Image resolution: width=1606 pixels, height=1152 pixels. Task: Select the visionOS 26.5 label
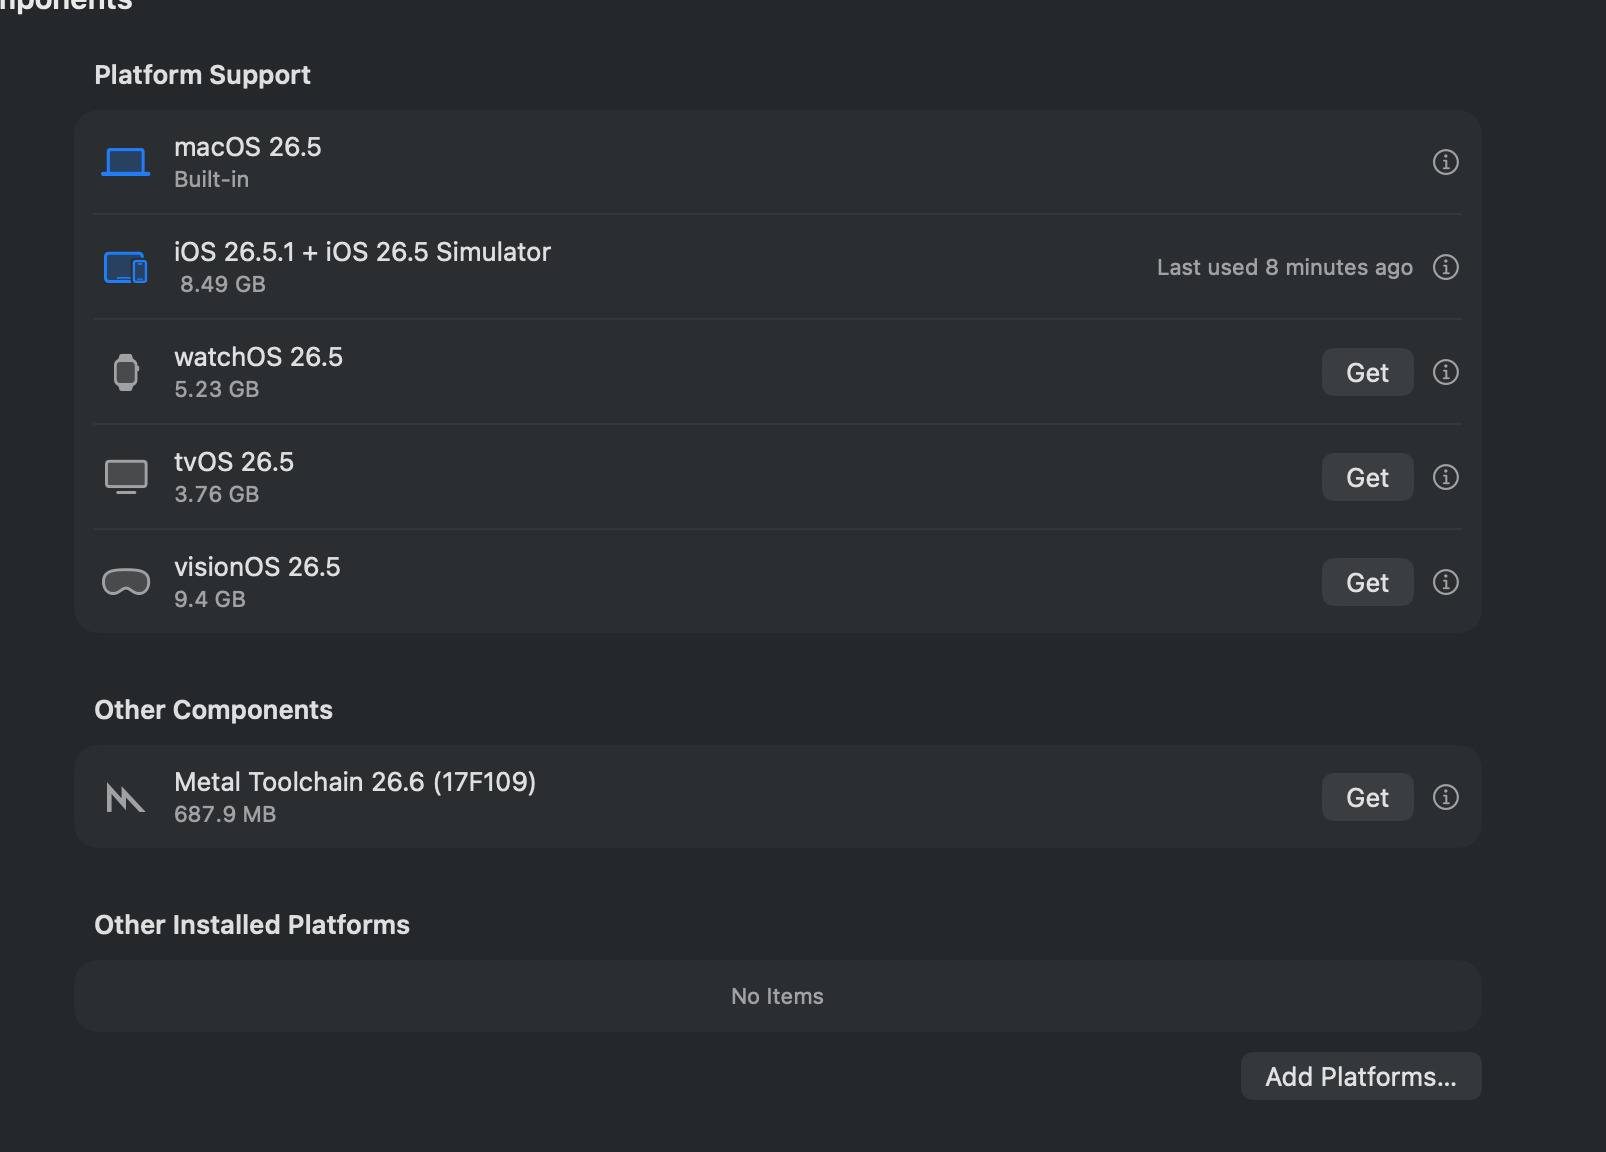point(257,567)
